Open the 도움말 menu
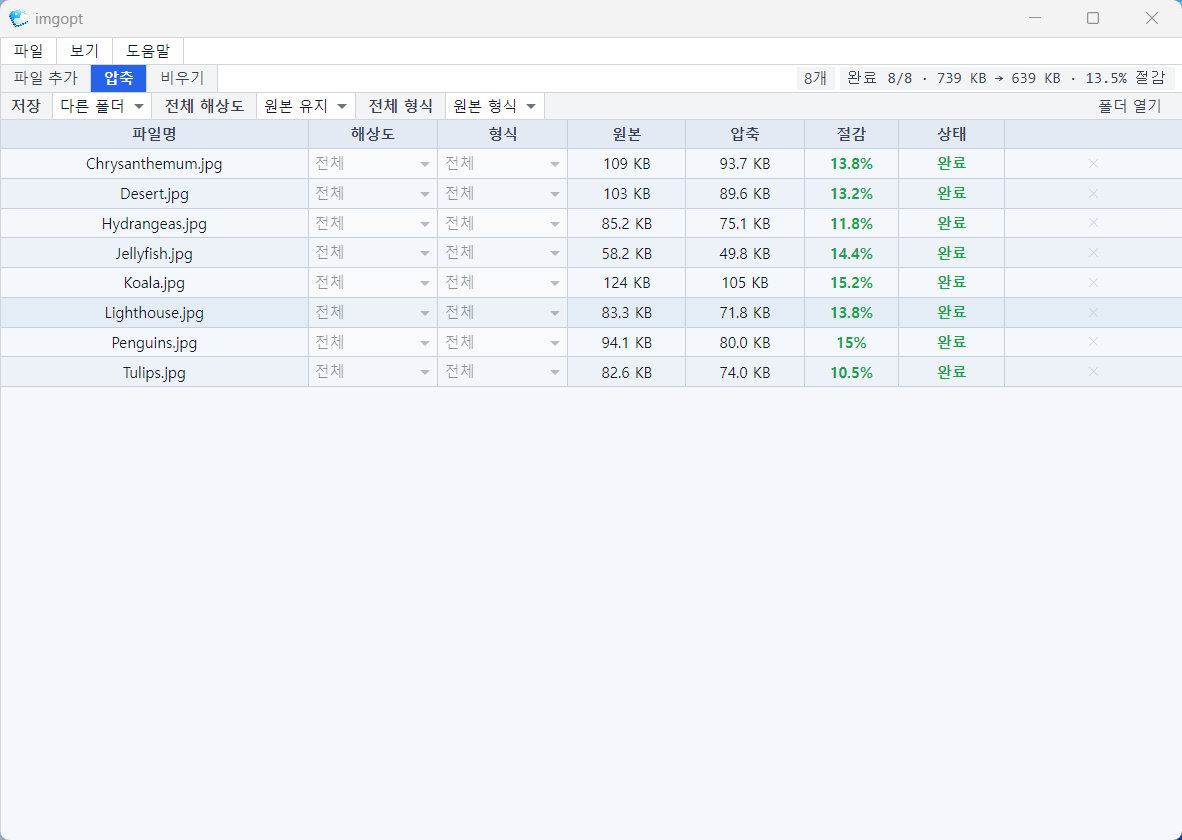The width and height of the screenshot is (1182, 840). click(x=148, y=51)
